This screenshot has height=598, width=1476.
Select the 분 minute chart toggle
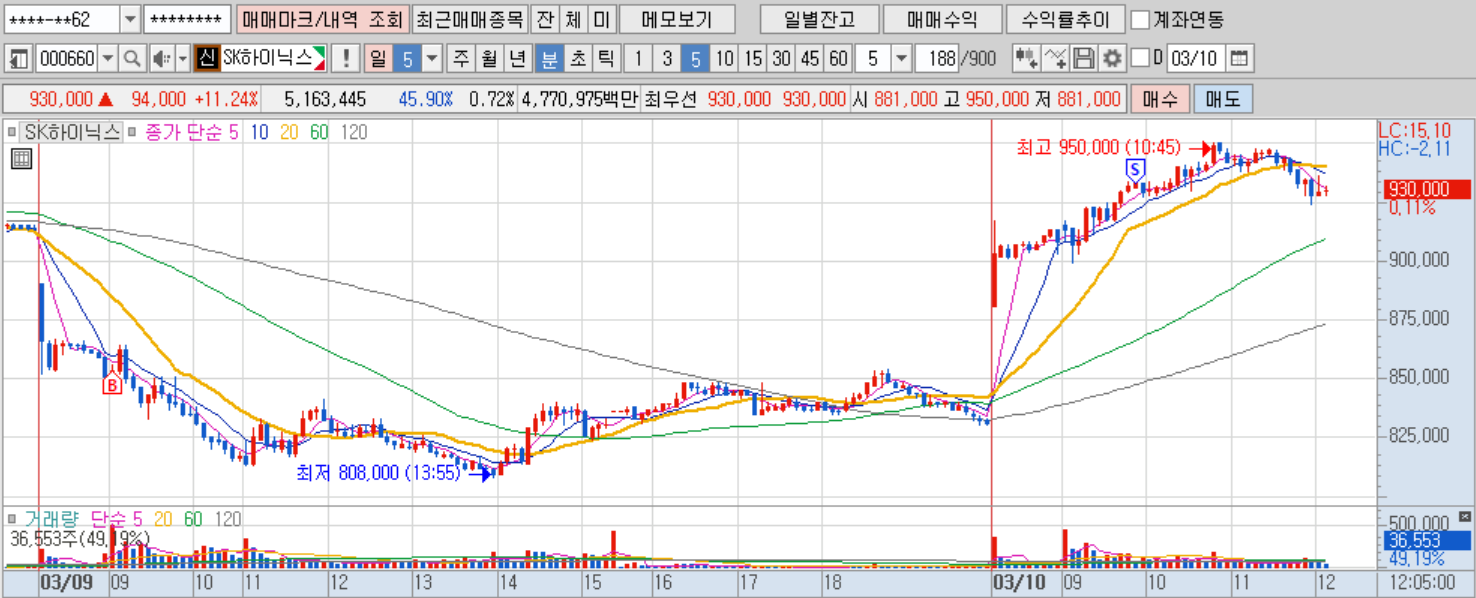549,59
